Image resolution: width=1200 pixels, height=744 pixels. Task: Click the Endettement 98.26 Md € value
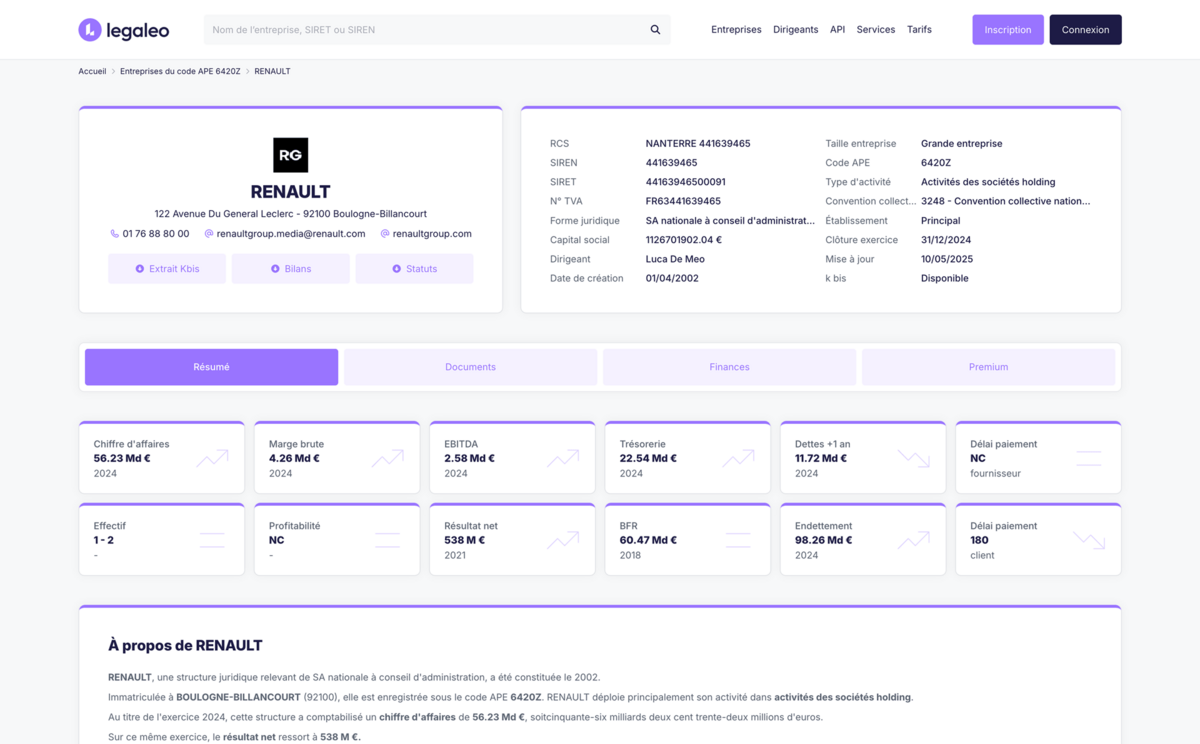[x=824, y=540]
